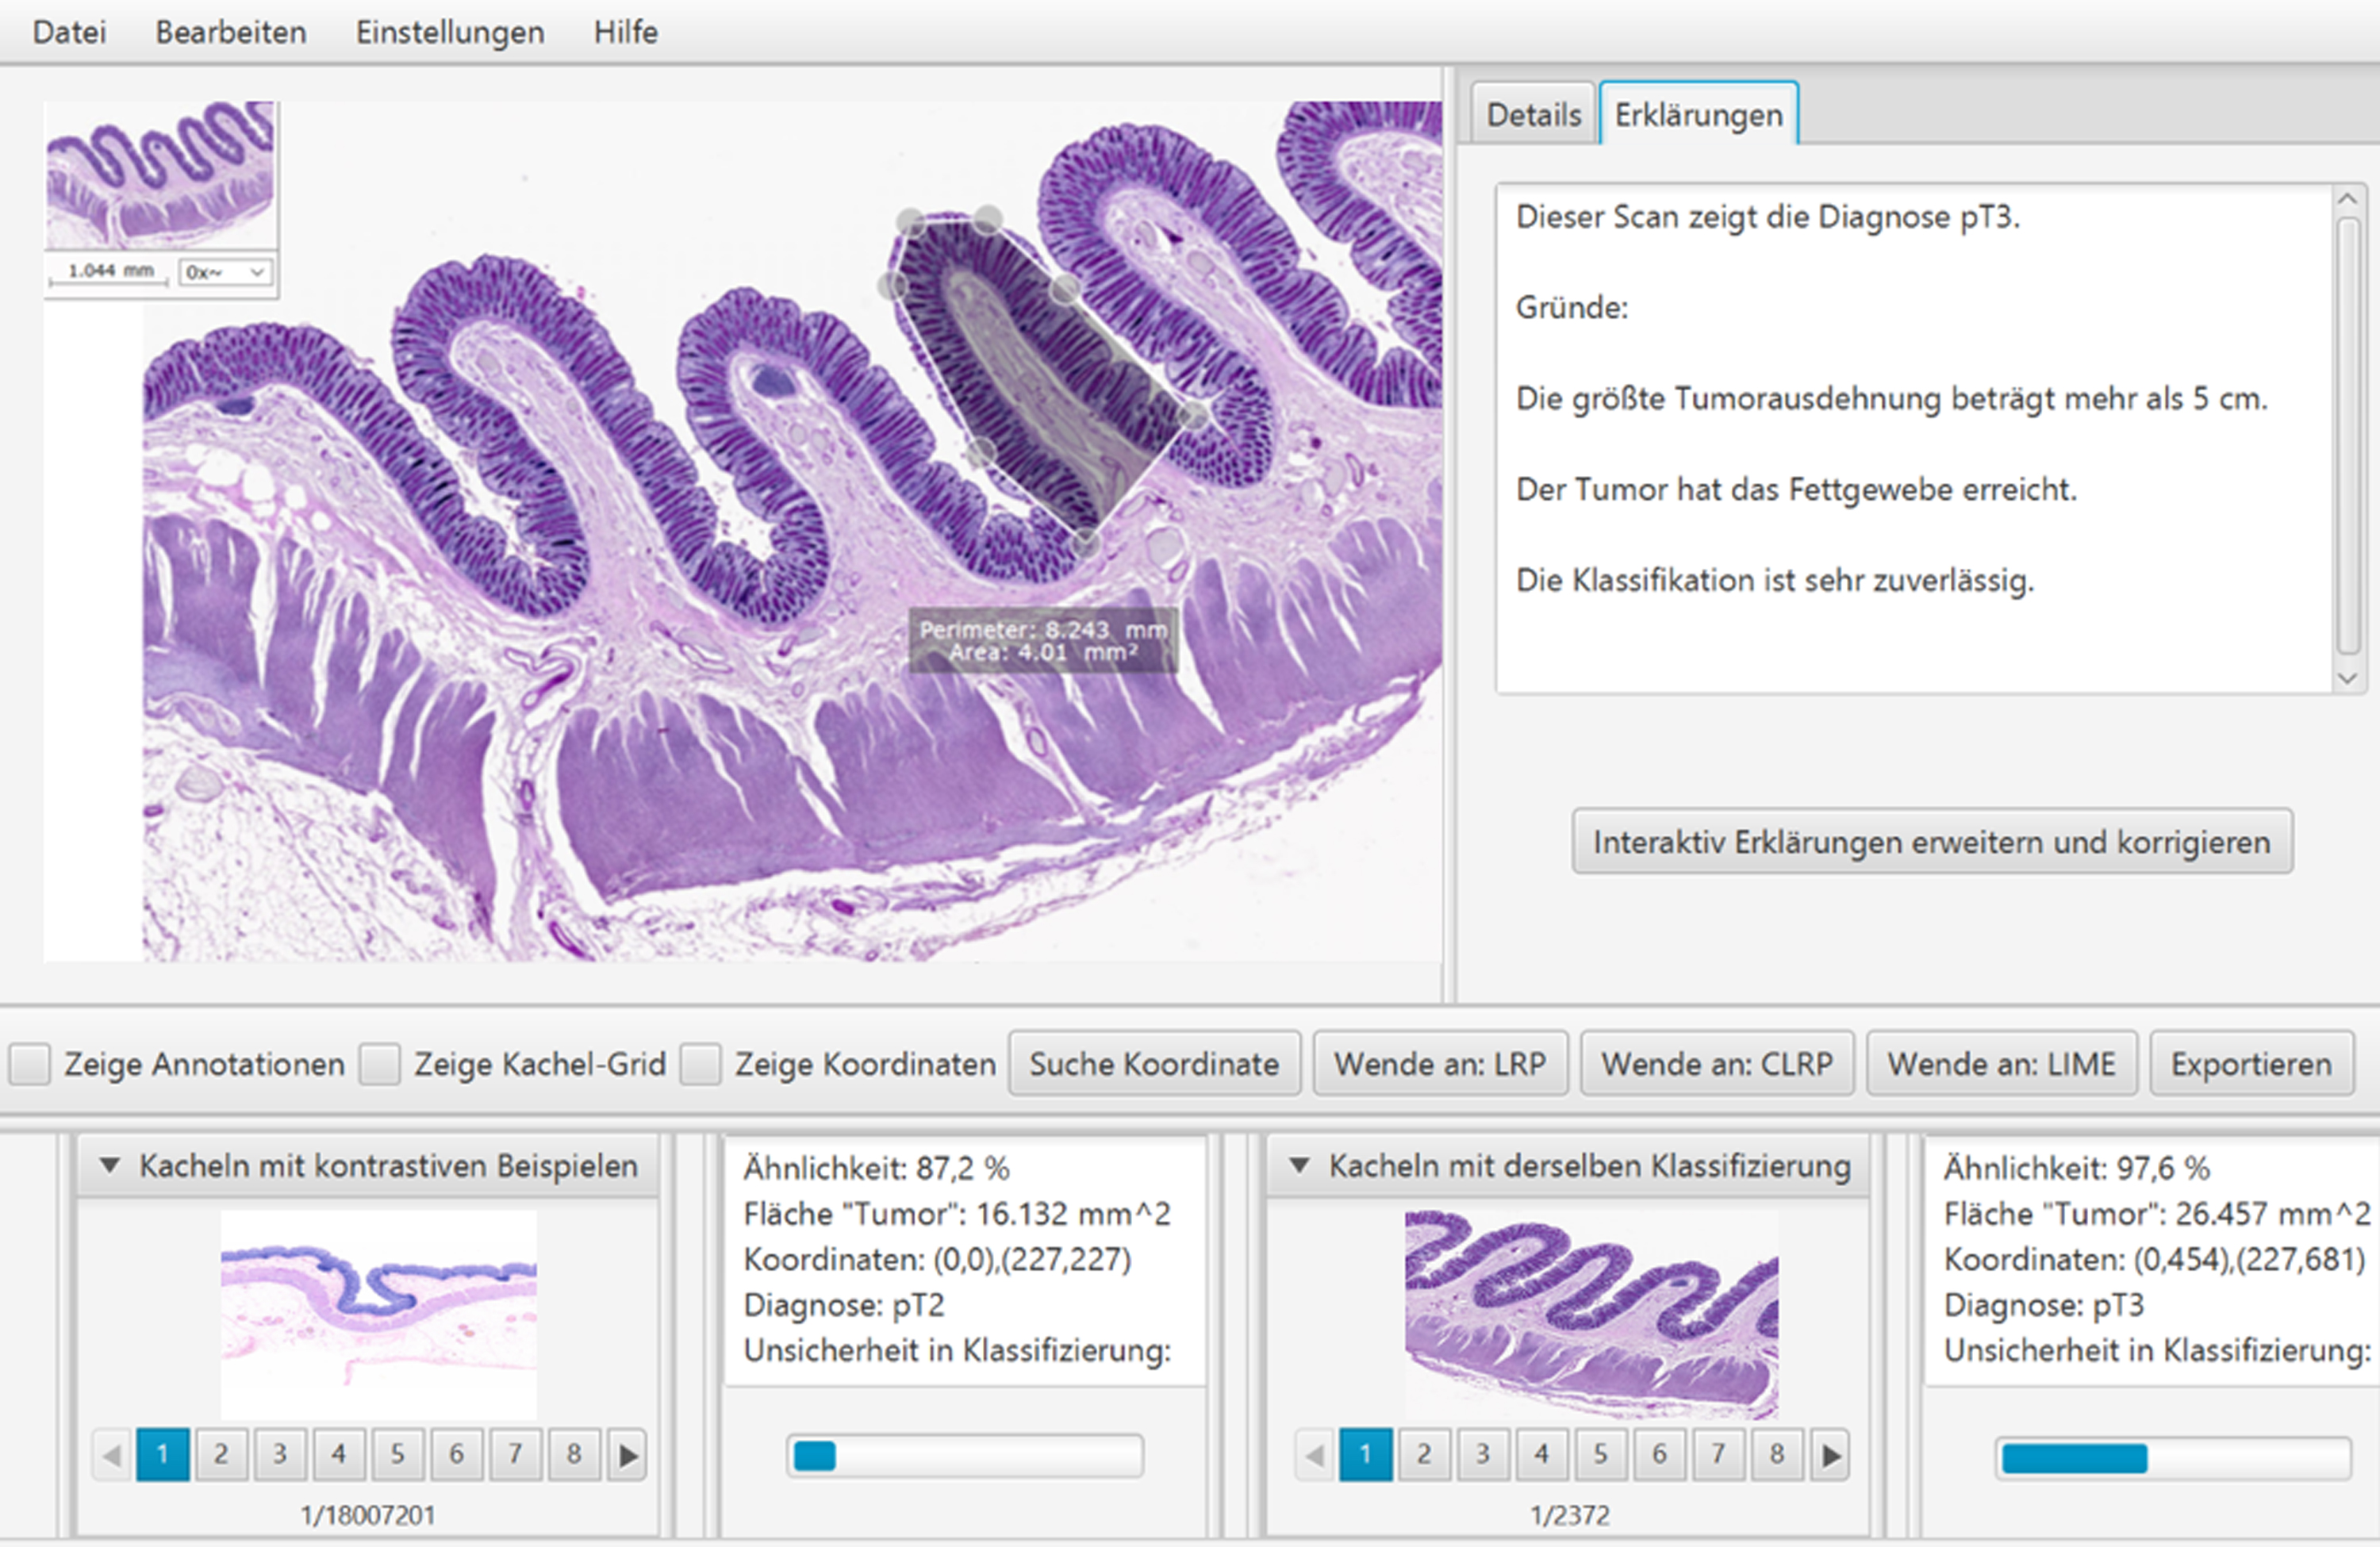
Task: Collapse the Kacheln mit derselben Klassifizierung panel
Action: point(1299,1165)
